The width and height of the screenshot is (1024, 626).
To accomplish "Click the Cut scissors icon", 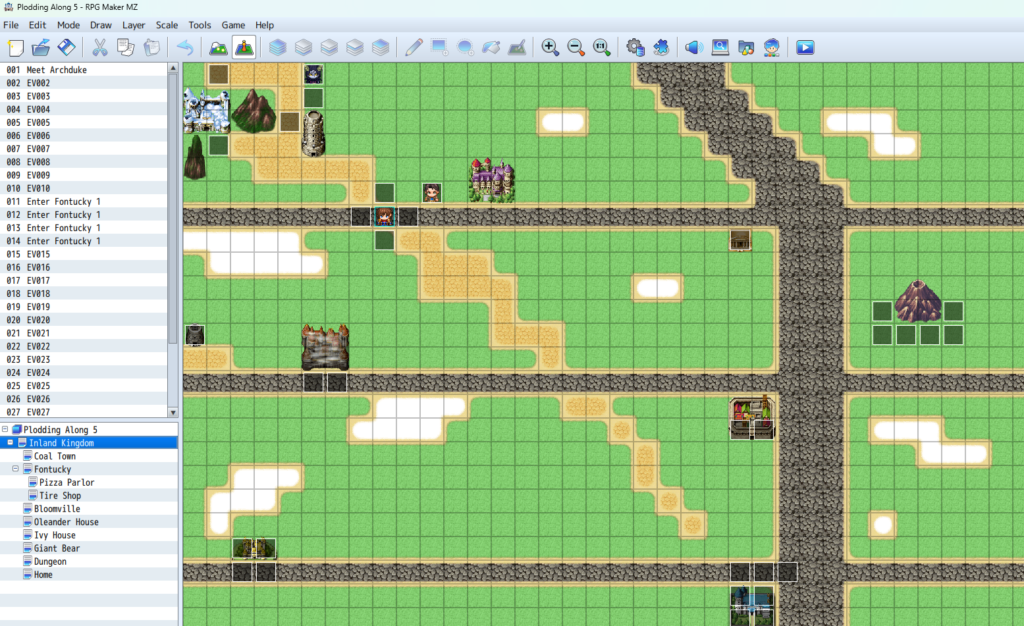I will coord(99,48).
